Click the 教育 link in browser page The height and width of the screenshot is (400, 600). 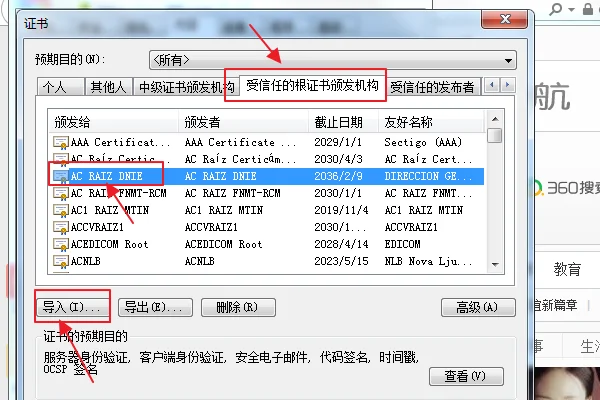click(567, 269)
